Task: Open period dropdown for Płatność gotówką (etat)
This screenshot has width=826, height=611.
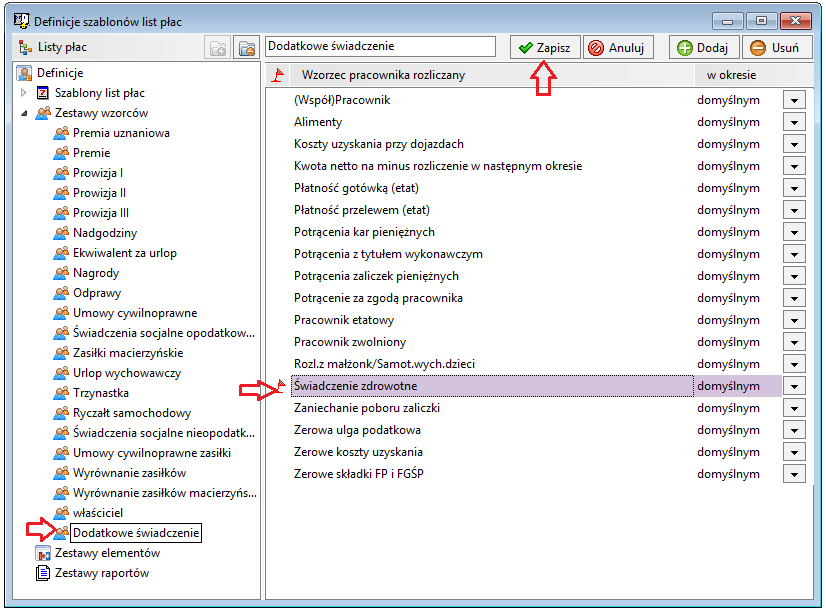Action: click(794, 188)
